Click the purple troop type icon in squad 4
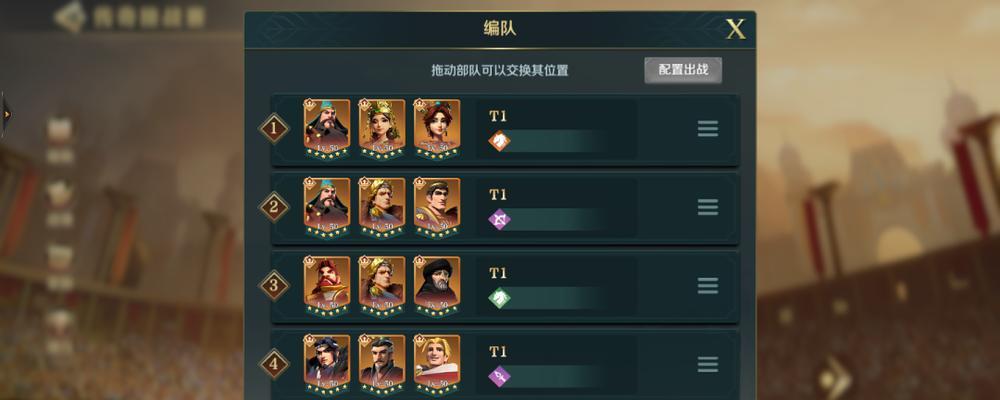The image size is (1000, 400). pyautogui.click(x=499, y=376)
